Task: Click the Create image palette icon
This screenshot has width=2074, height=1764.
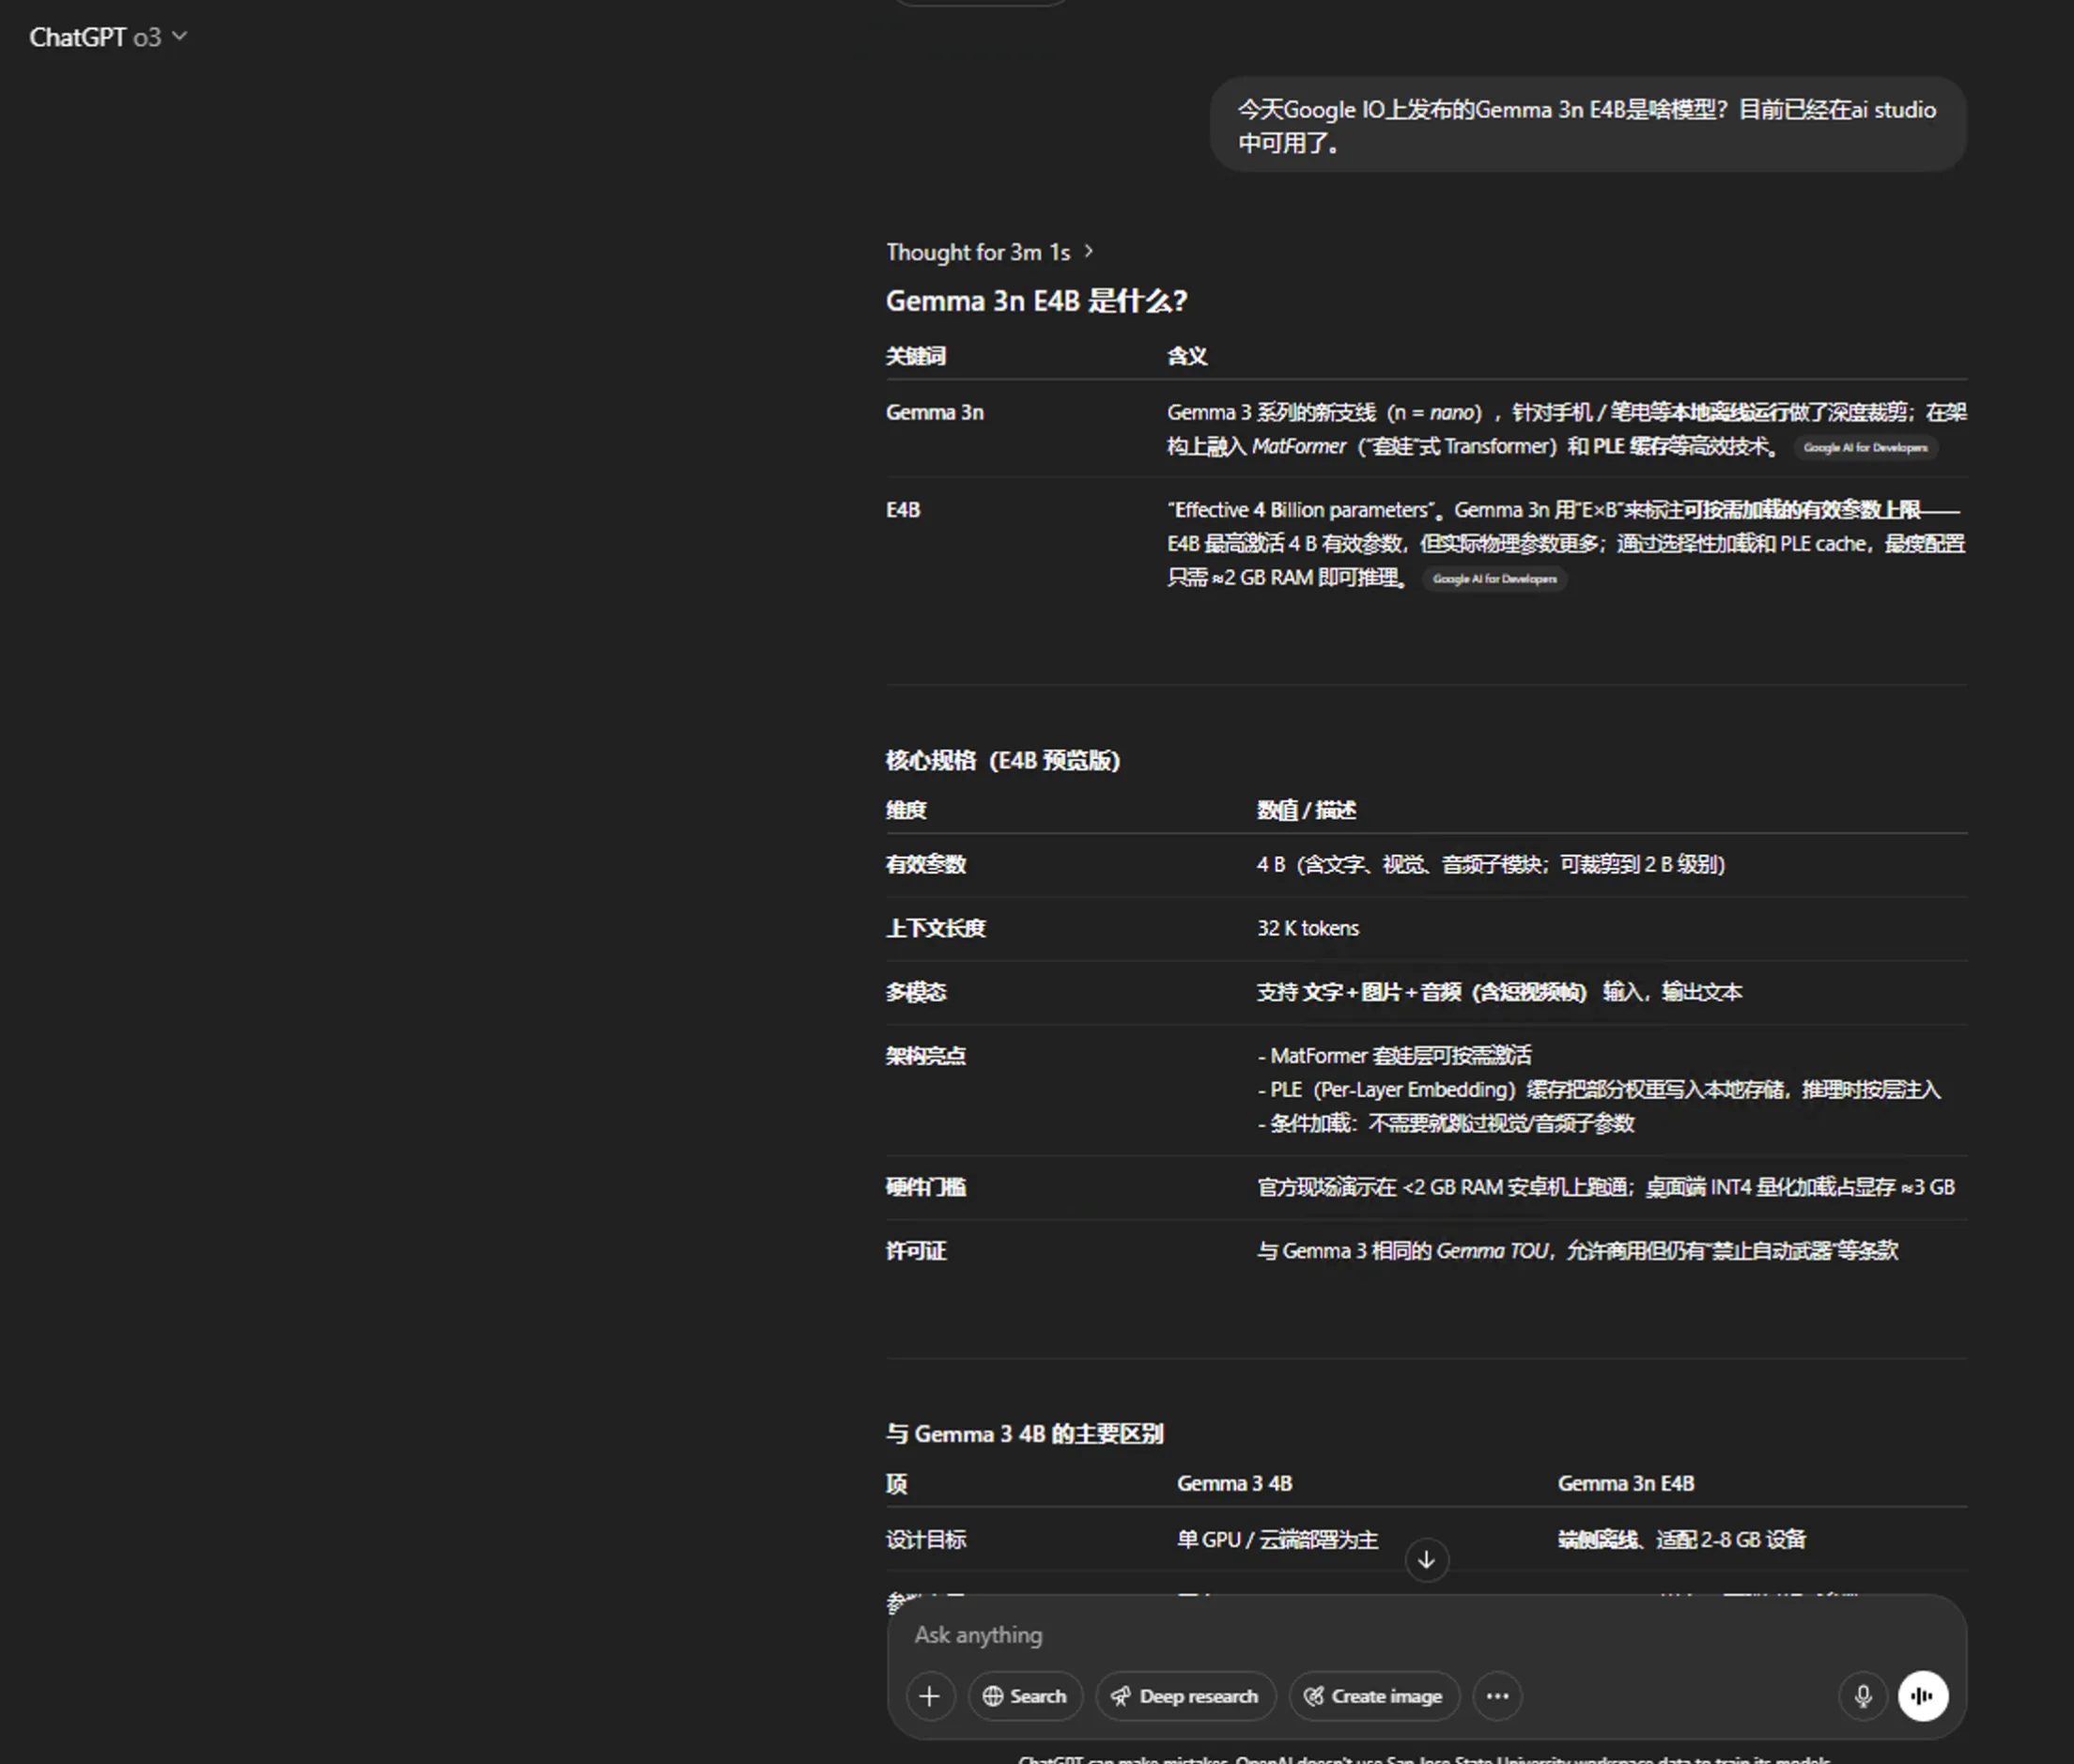Action: coord(1314,1696)
